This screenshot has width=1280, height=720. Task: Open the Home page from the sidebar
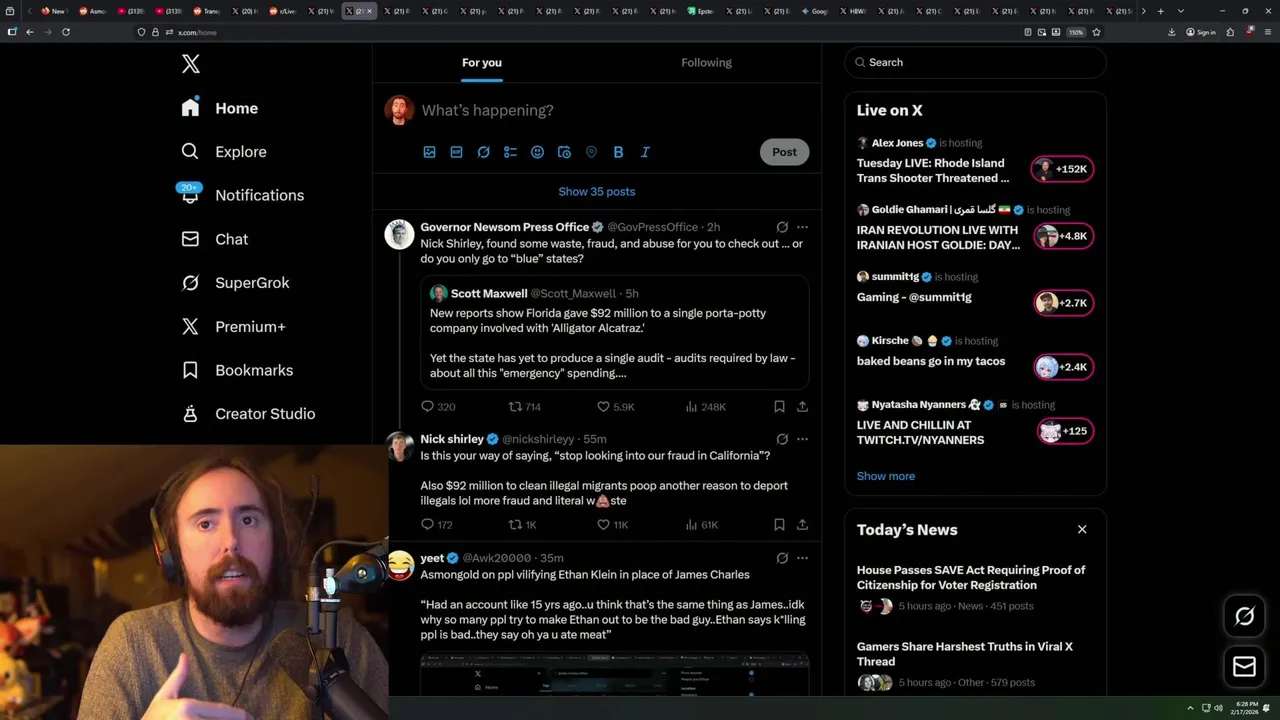(220, 108)
